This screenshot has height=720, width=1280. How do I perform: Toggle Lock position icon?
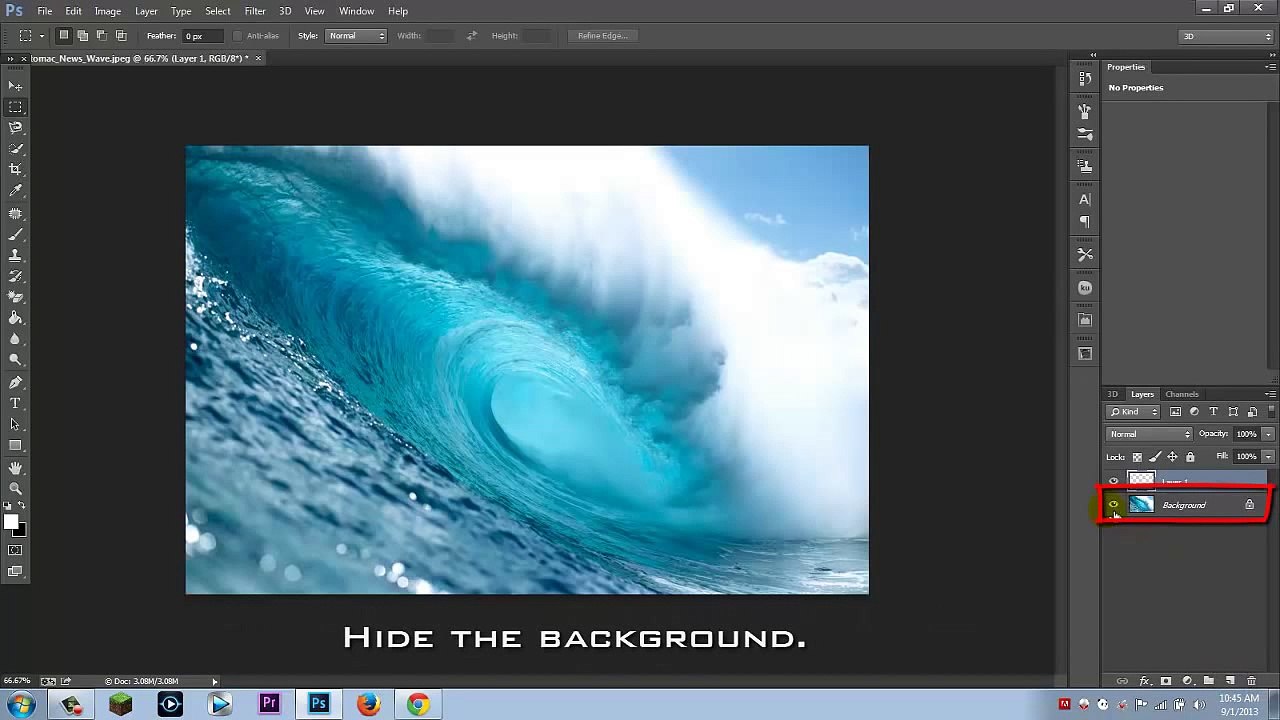point(1172,457)
